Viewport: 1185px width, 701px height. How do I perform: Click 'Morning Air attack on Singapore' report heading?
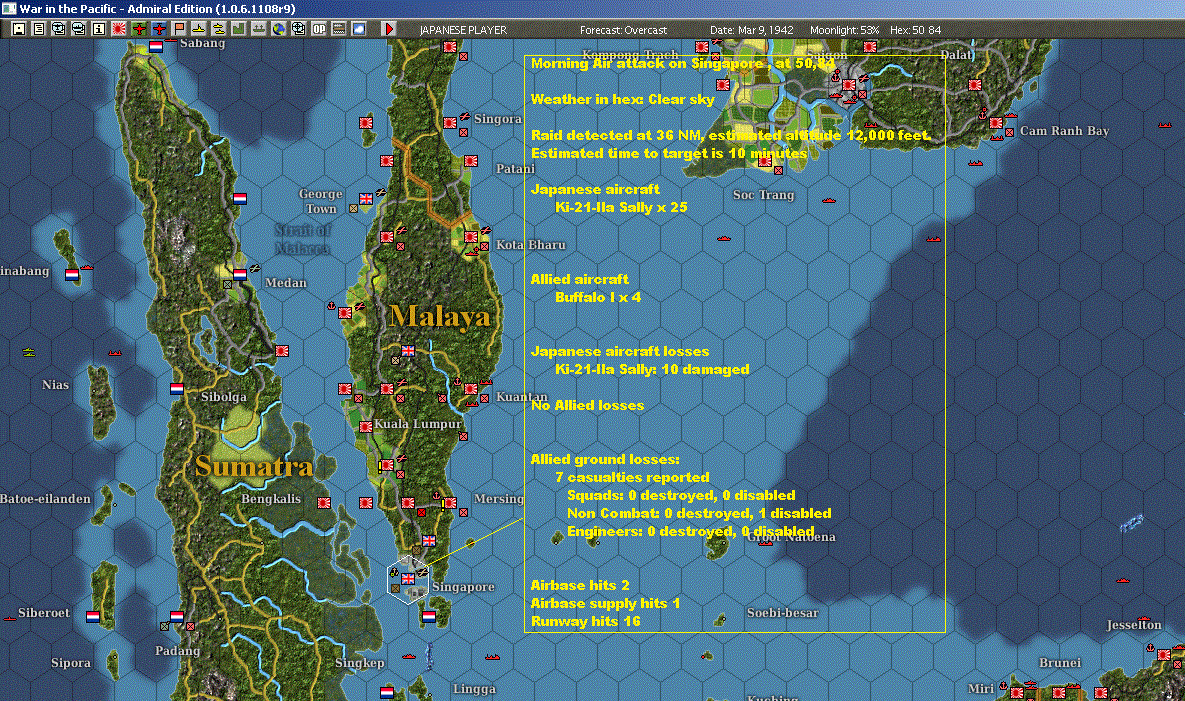coord(648,63)
